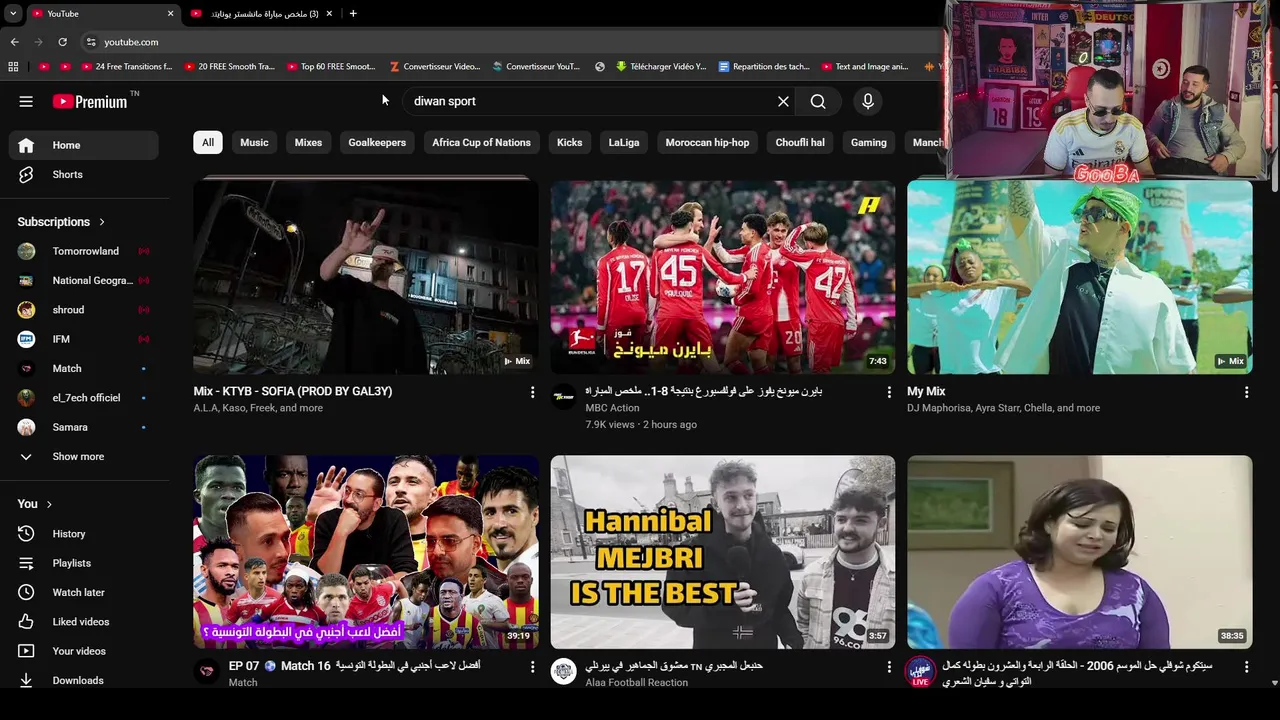Select the LaLiga filter chip
This screenshot has width=1280, height=720.
(x=624, y=142)
